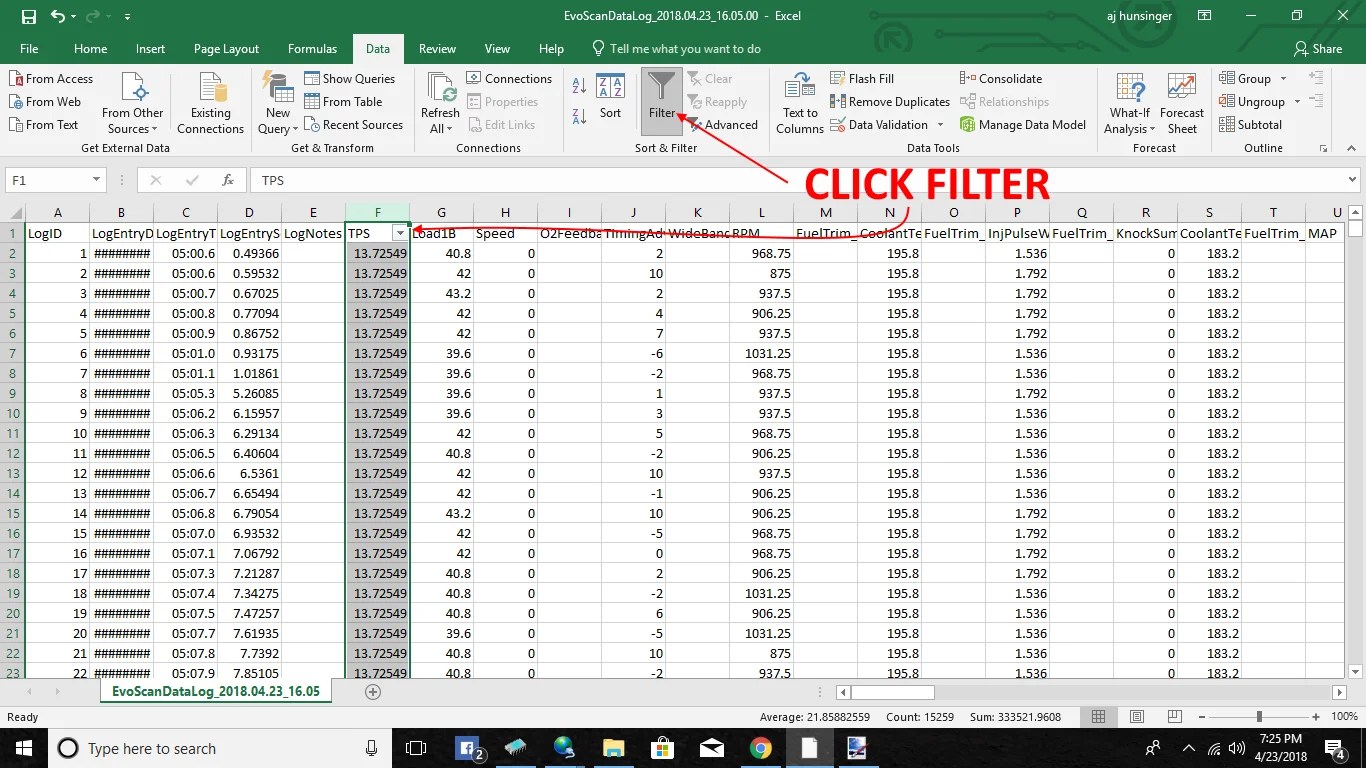Create a Forecast Sheet
The width and height of the screenshot is (1366, 768).
coord(1182,103)
